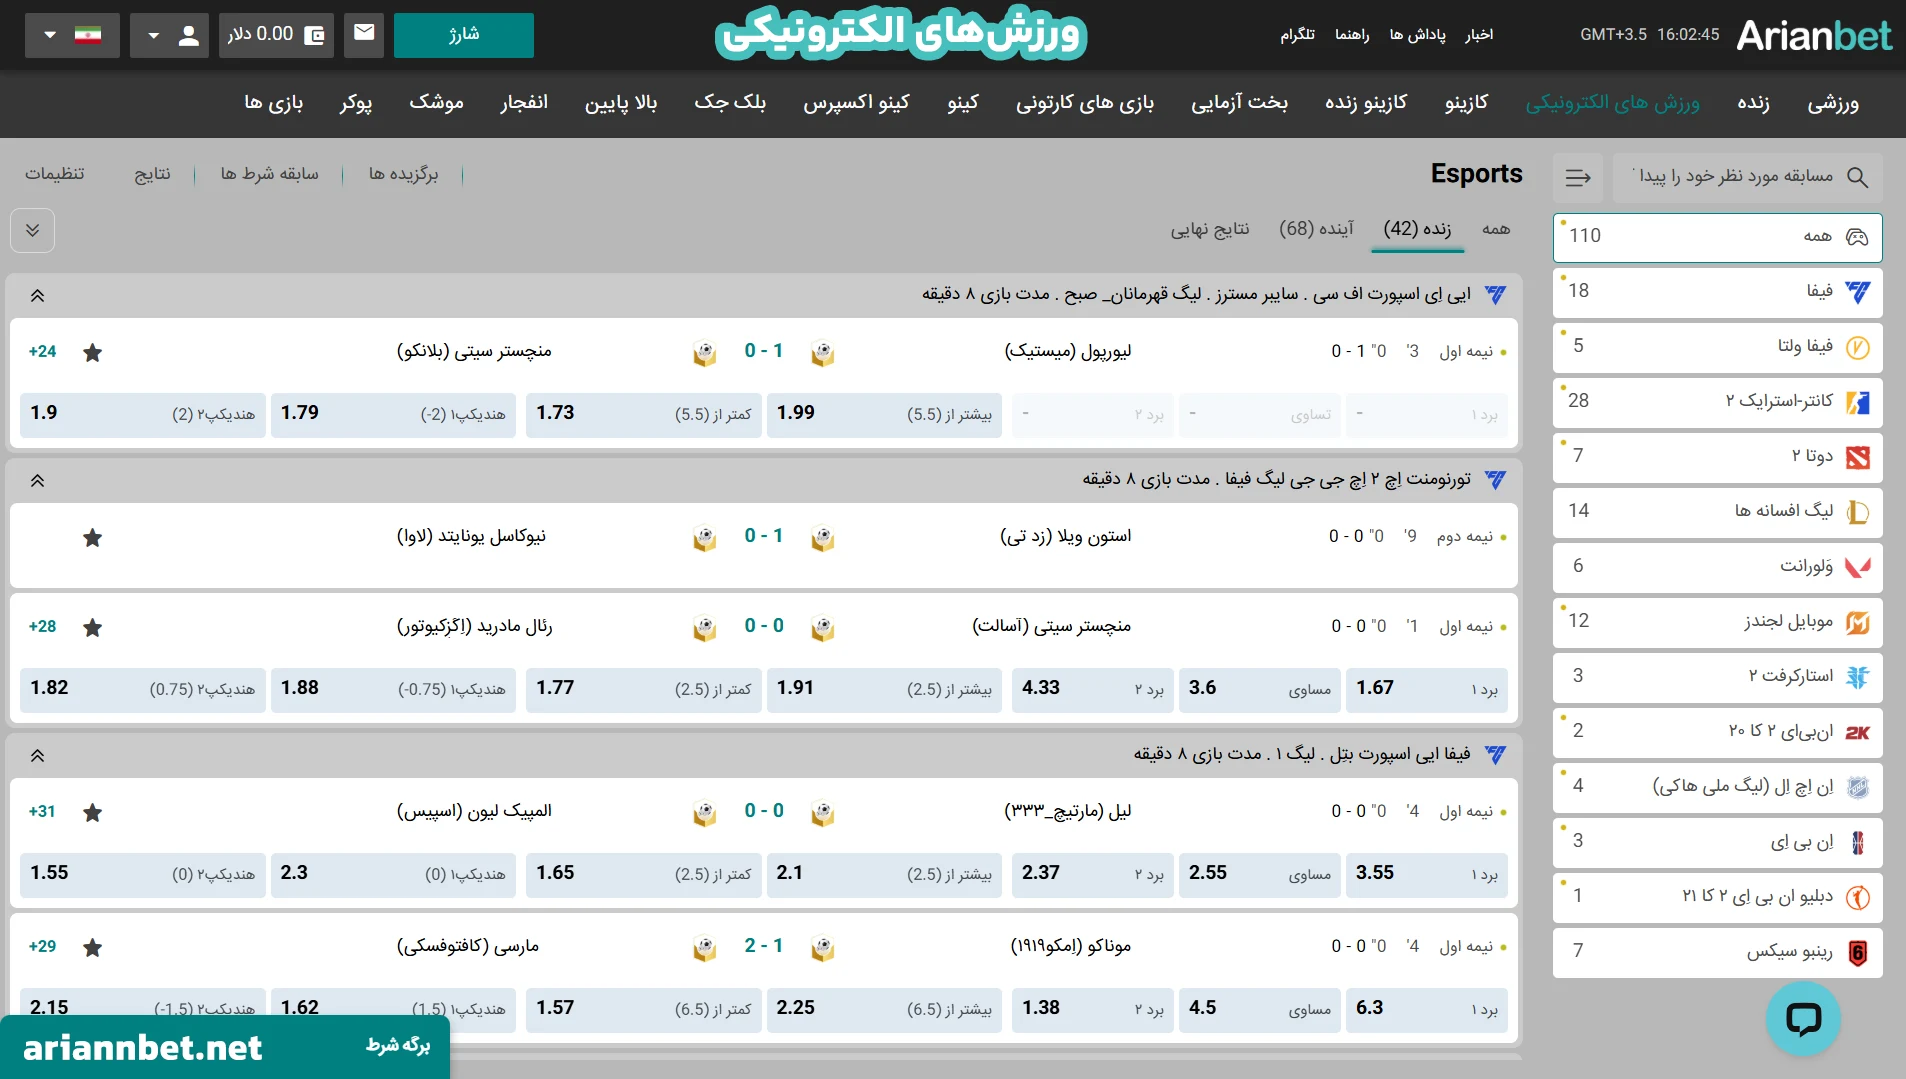Select StarCraft 2 in the sidebar
The width and height of the screenshot is (1906, 1079).
pos(1717,676)
